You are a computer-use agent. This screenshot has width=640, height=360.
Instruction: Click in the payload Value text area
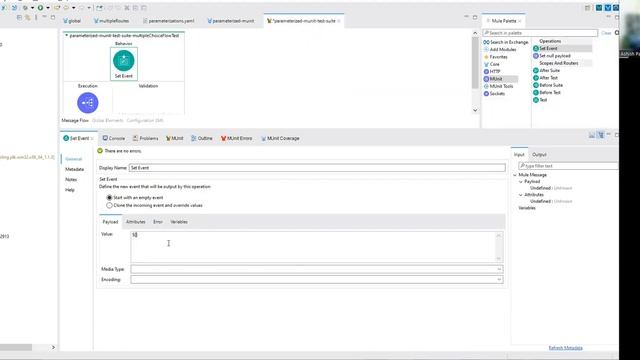tap(314, 247)
